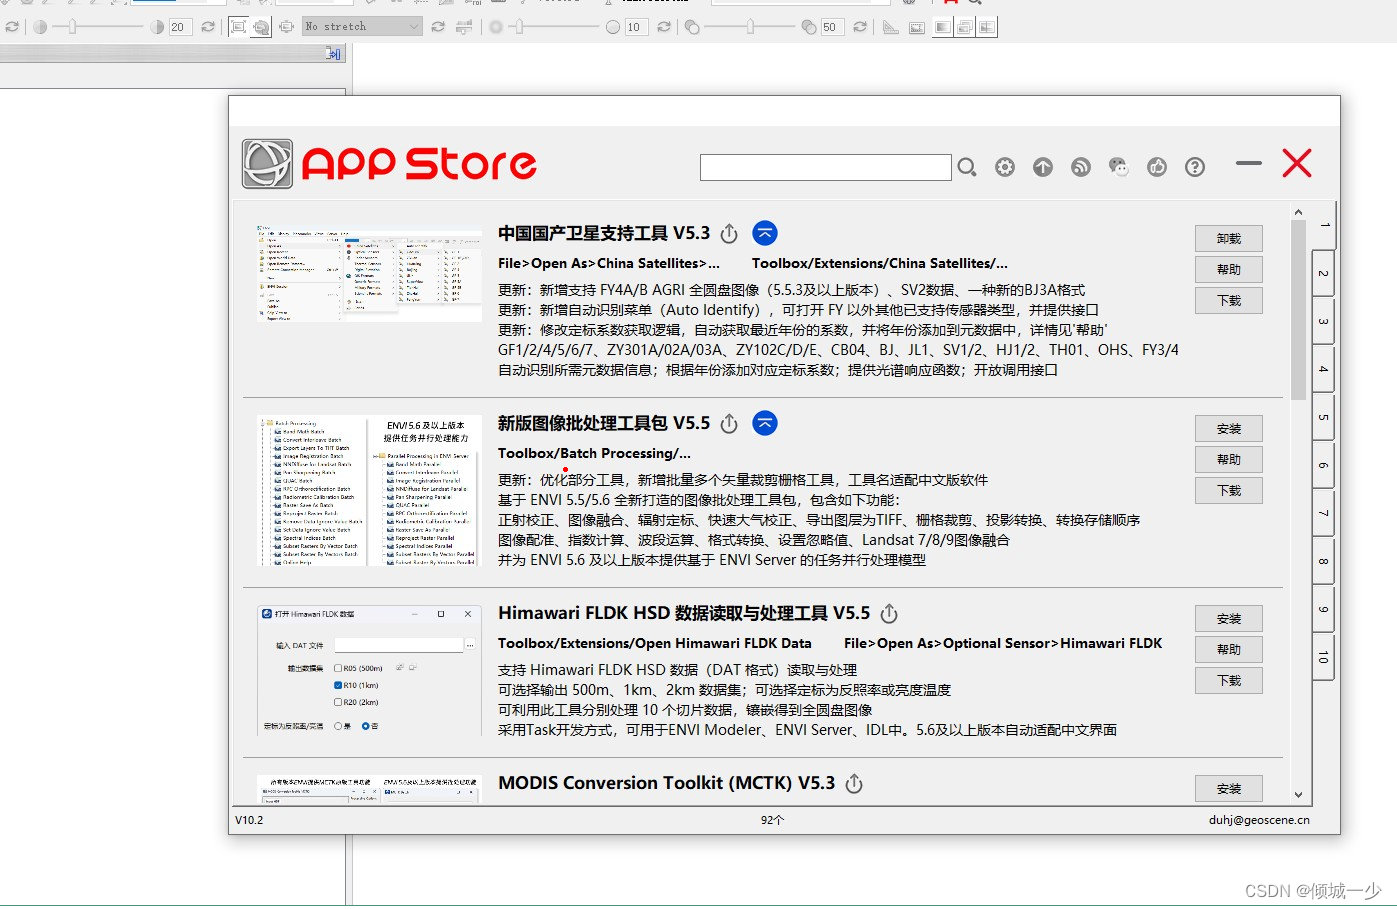Click first of two framed icons left of stretch dropdown
Screen dimensions: 1397x909
click(x=238, y=27)
